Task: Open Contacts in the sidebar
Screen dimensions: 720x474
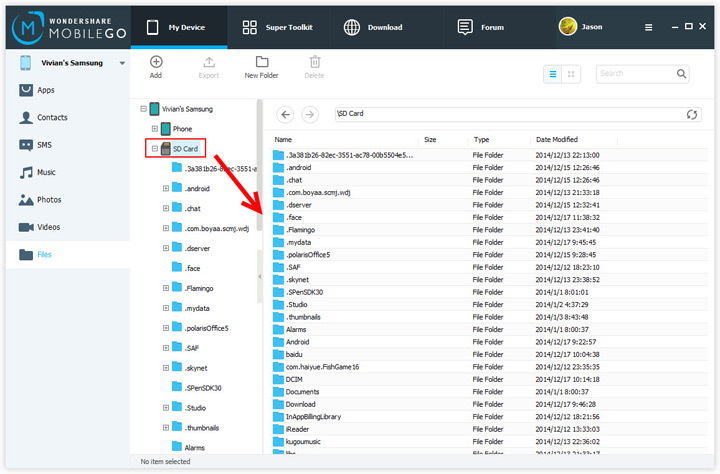Action: tap(43, 118)
